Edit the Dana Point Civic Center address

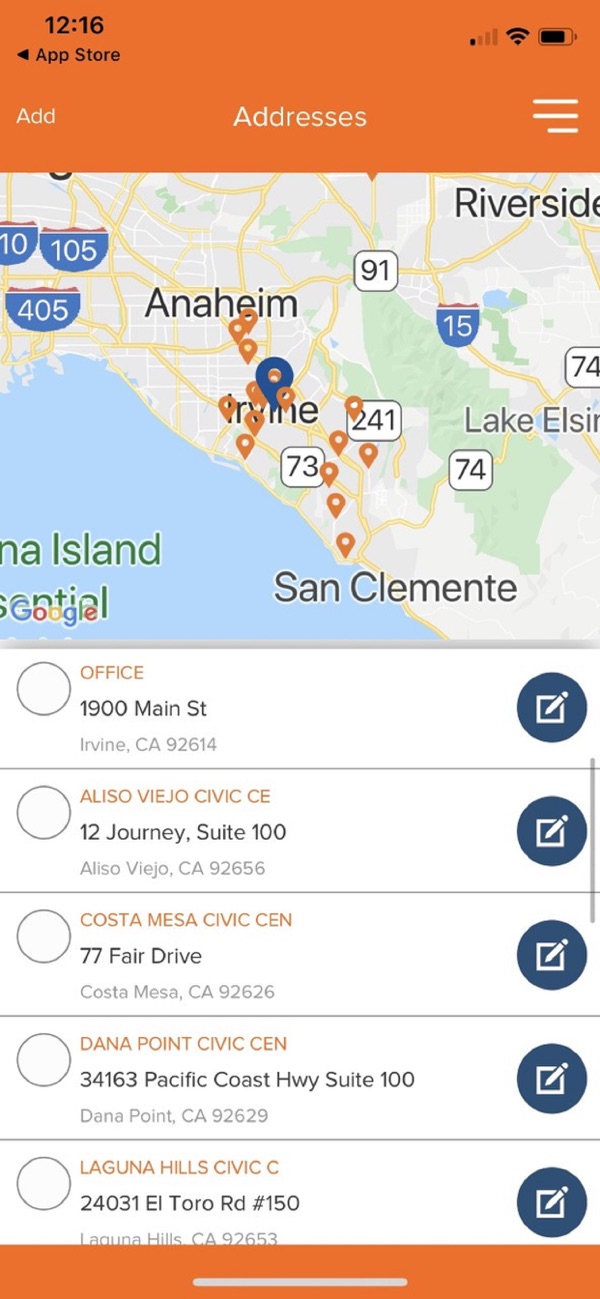(551, 1079)
